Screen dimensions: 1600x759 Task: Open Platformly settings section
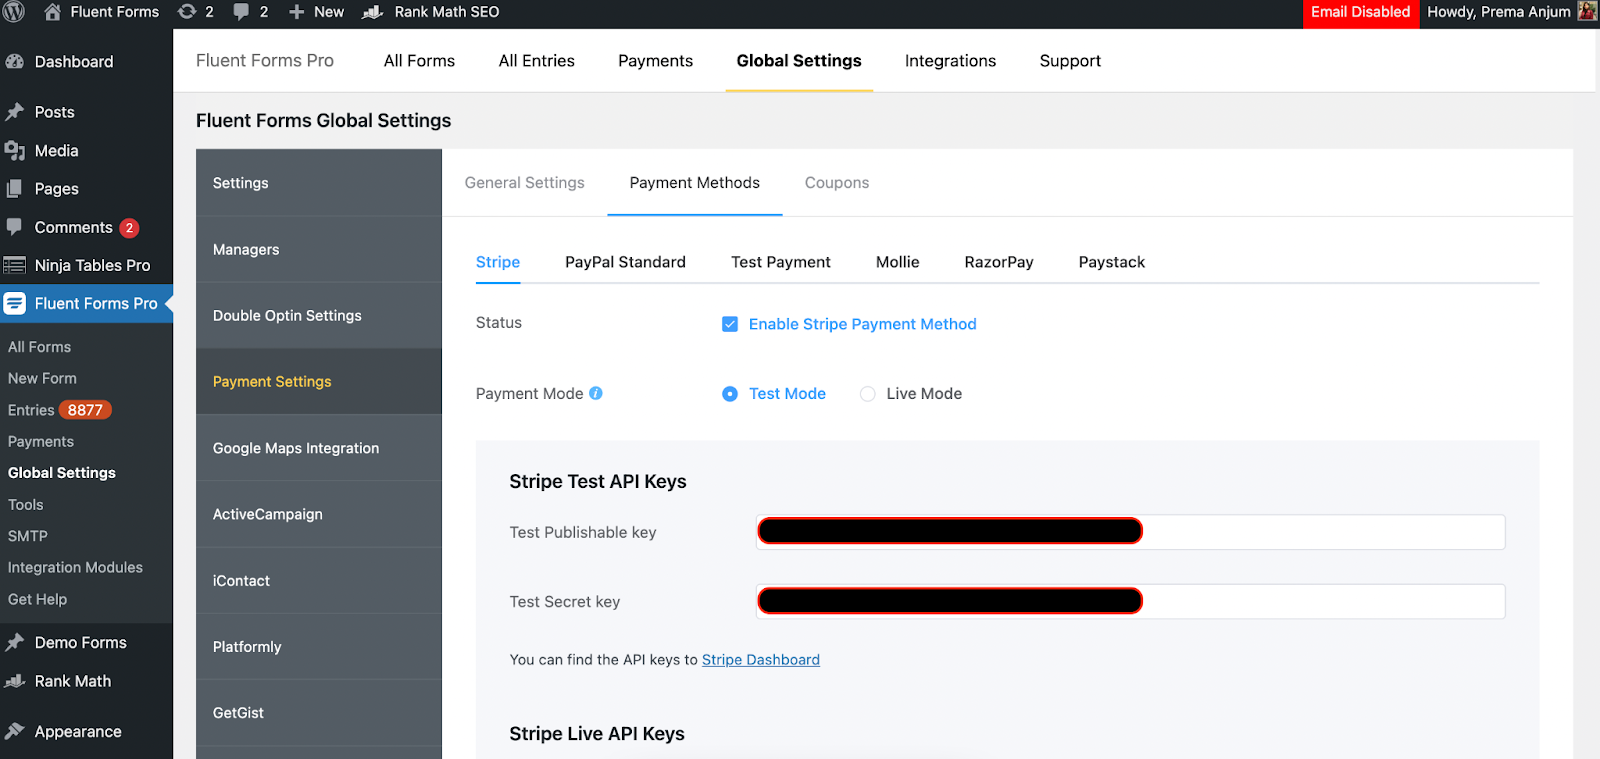tap(319, 647)
